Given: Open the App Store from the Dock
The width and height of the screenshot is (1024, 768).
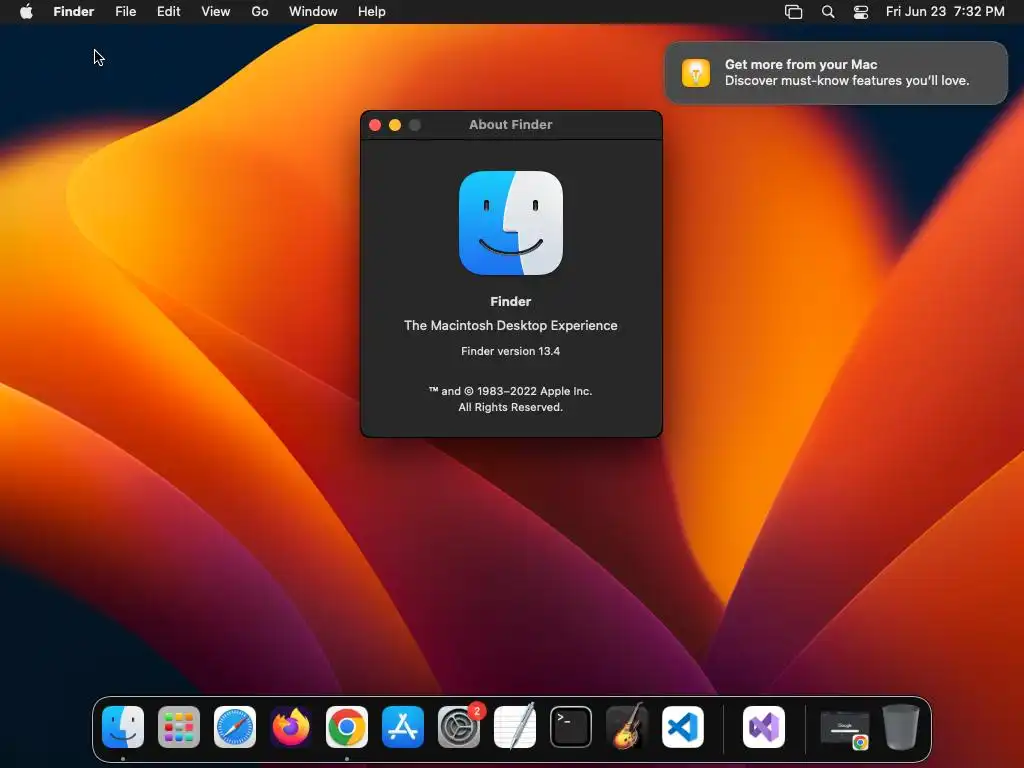Looking at the screenshot, I should coord(403,727).
